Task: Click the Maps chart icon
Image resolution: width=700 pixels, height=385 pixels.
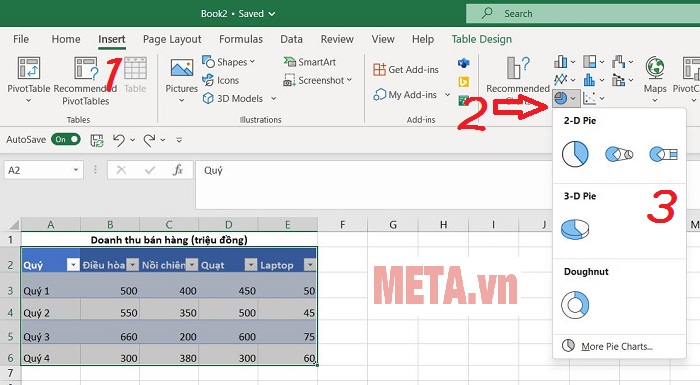Action: tap(655, 68)
